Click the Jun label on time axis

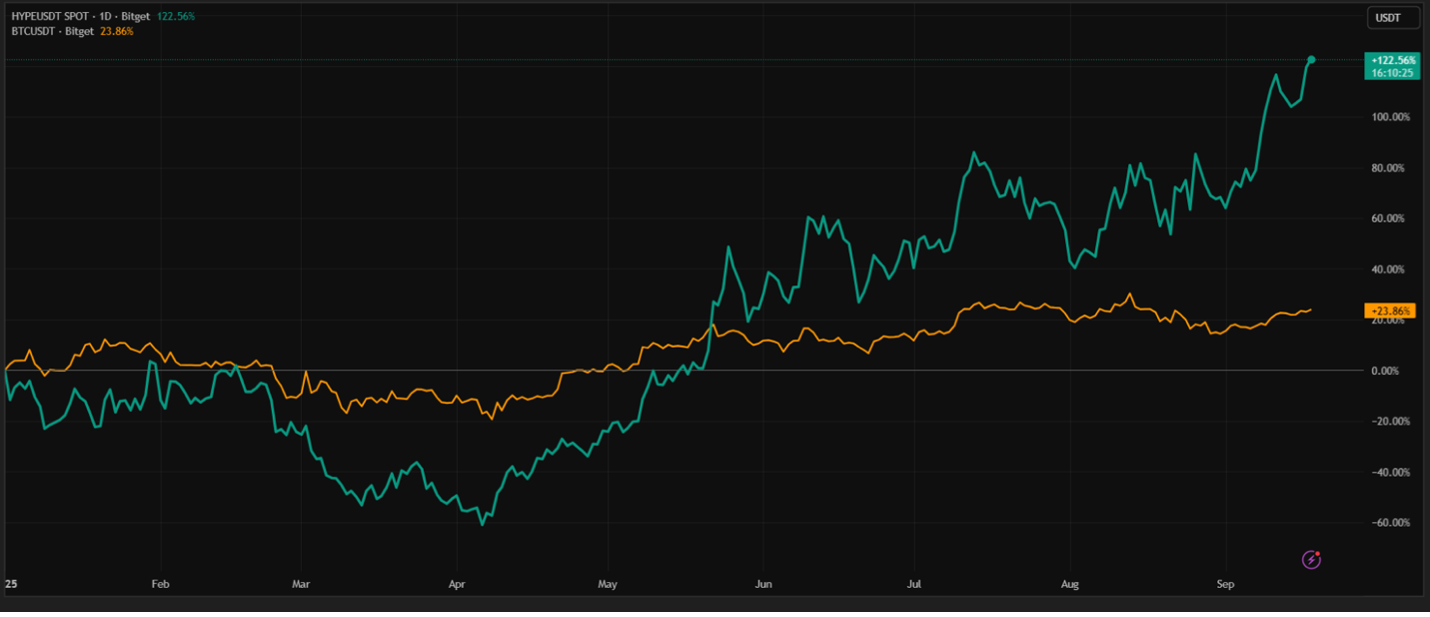tap(764, 582)
